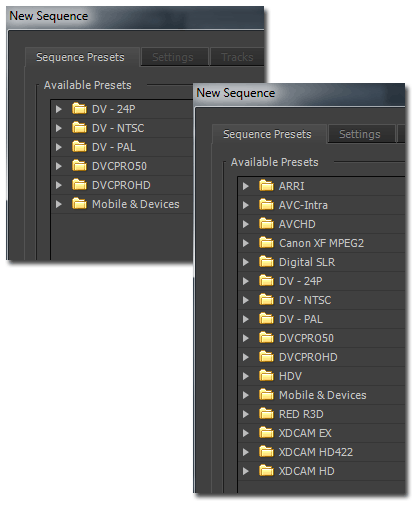
Task: Select the ARRI label in preset list
Action: [x=291, y=186]
